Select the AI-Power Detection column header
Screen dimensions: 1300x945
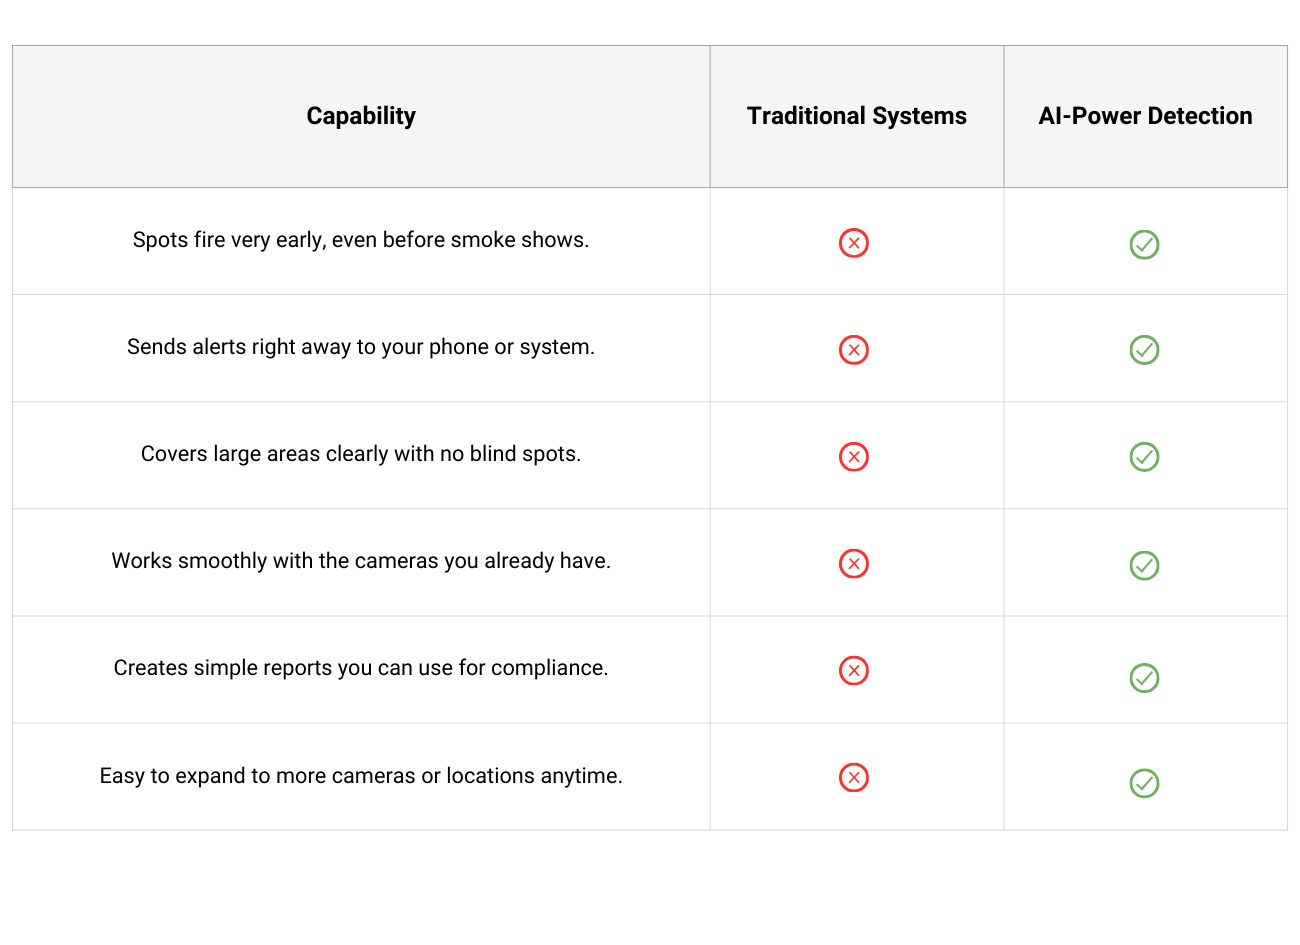(x=1145, y=116)
